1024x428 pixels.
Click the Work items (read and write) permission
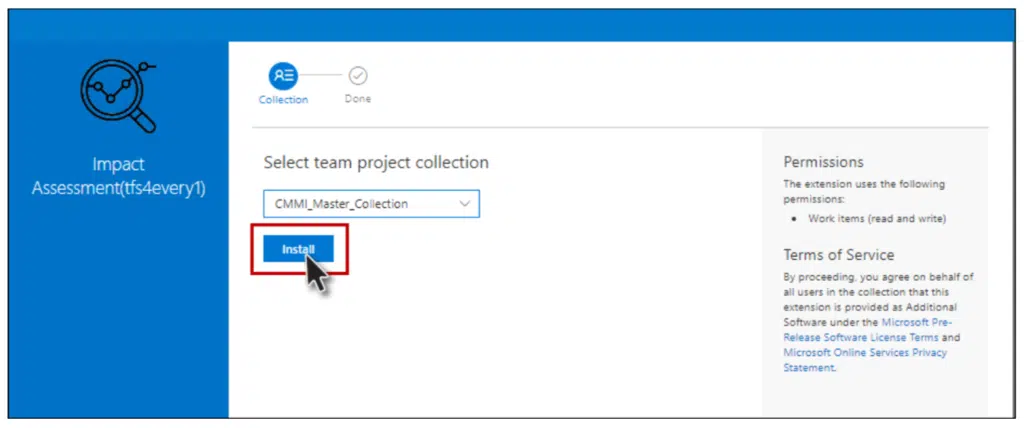pyautogui.click(x=870, y=218)
